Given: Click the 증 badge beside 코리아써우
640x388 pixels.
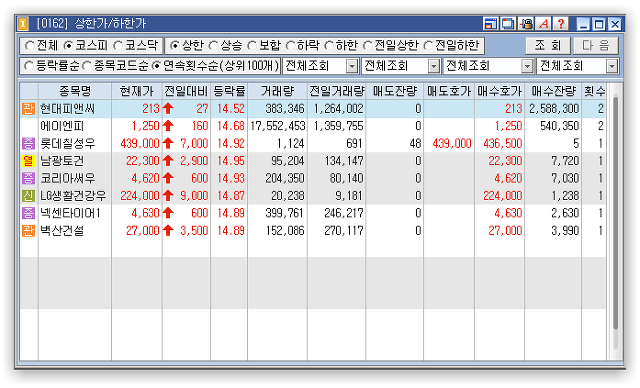Looking at the screenshot, I should point(28,178).
